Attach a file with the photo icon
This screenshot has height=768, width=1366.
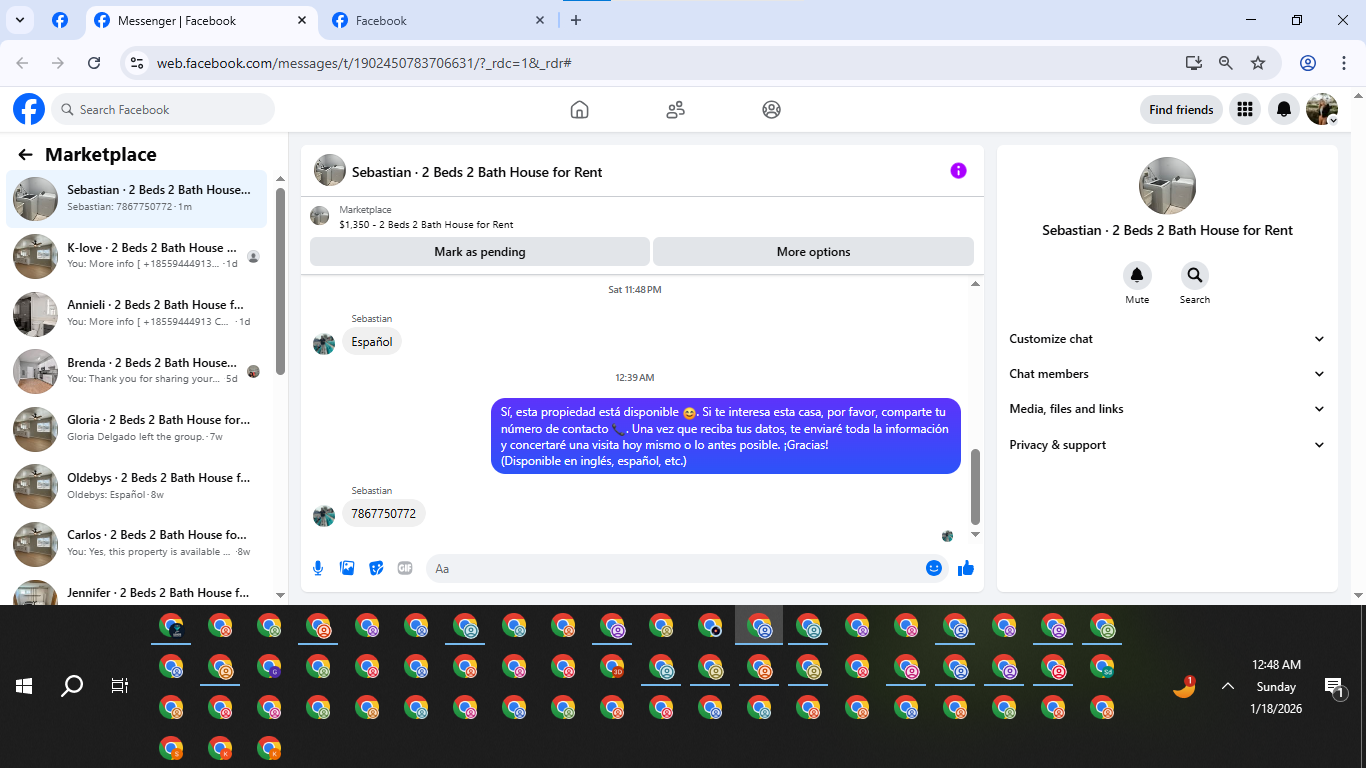click(347, 568)
